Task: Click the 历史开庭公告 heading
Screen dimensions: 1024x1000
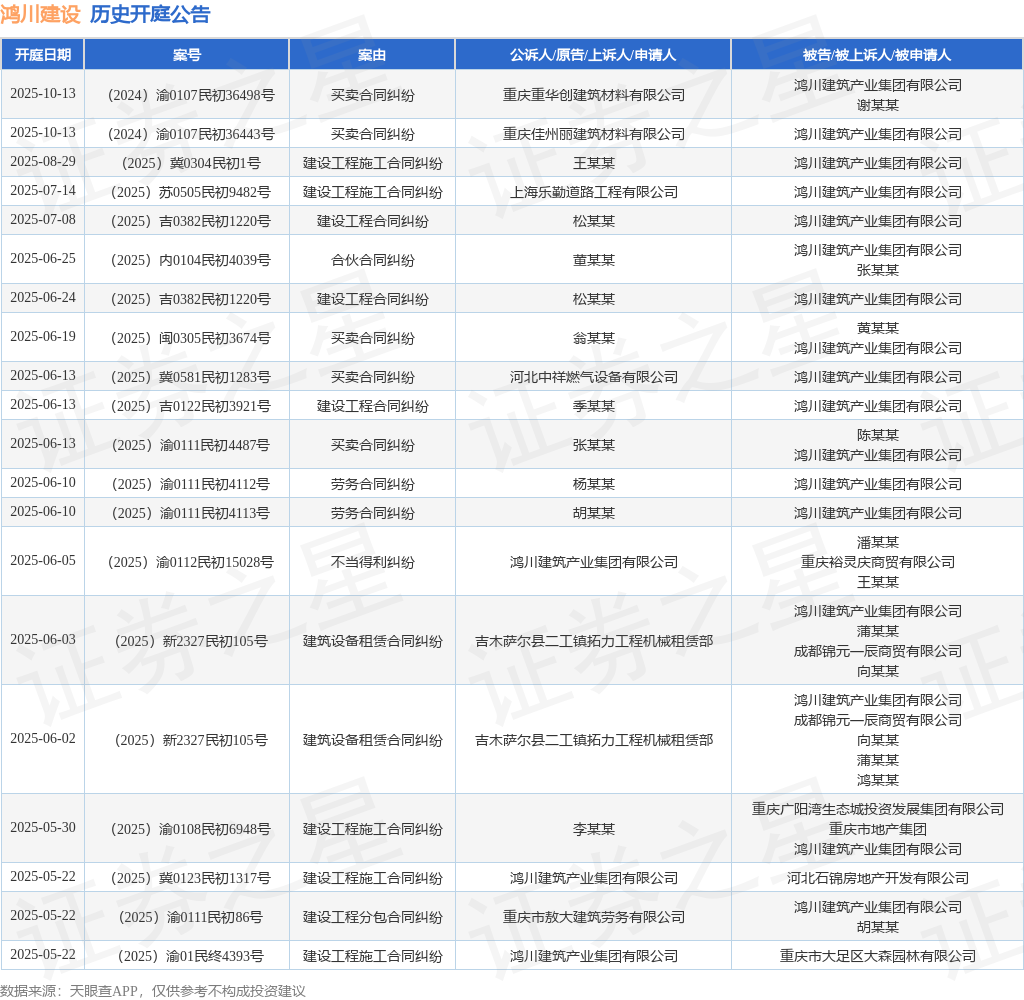Action: point(150,14)
